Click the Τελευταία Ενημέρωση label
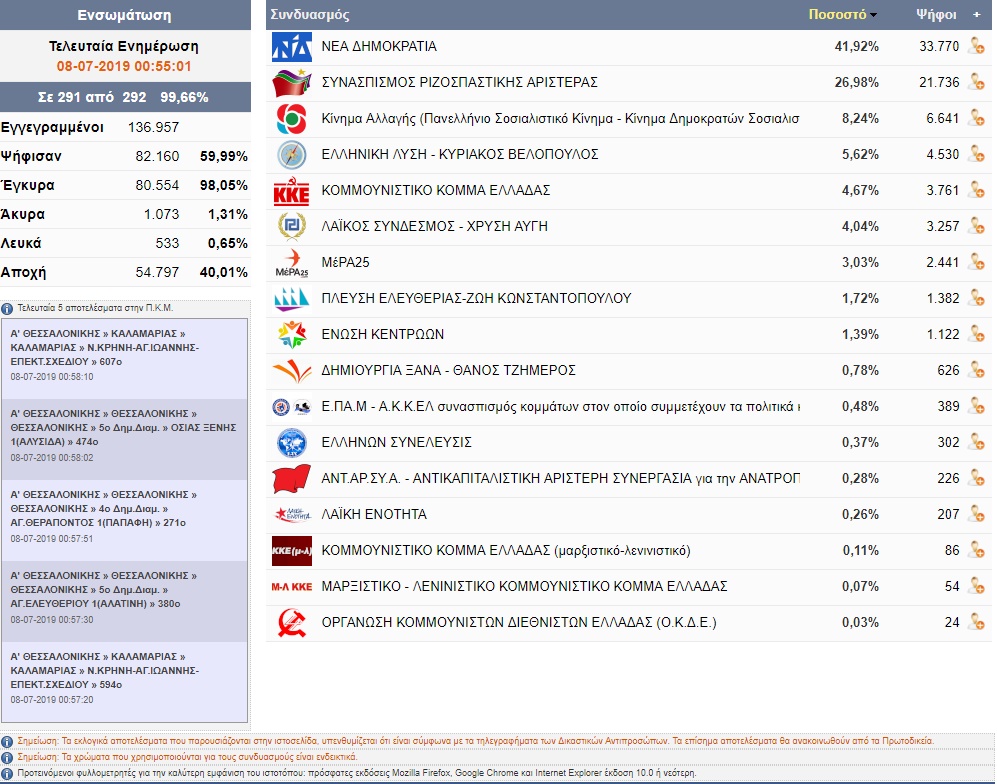This screenshot has height=784, width=997. [x=124, y=46]
